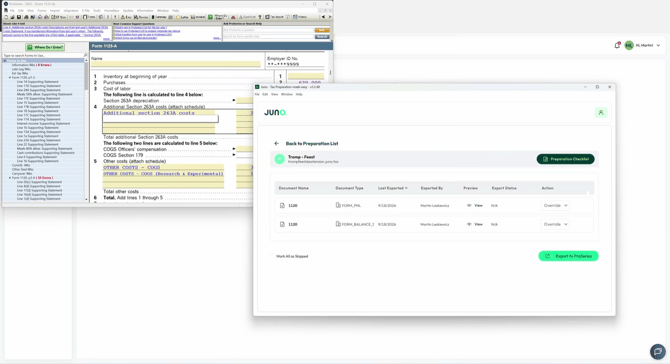Click the Ask ProSeries a question field

pos(268,30)
